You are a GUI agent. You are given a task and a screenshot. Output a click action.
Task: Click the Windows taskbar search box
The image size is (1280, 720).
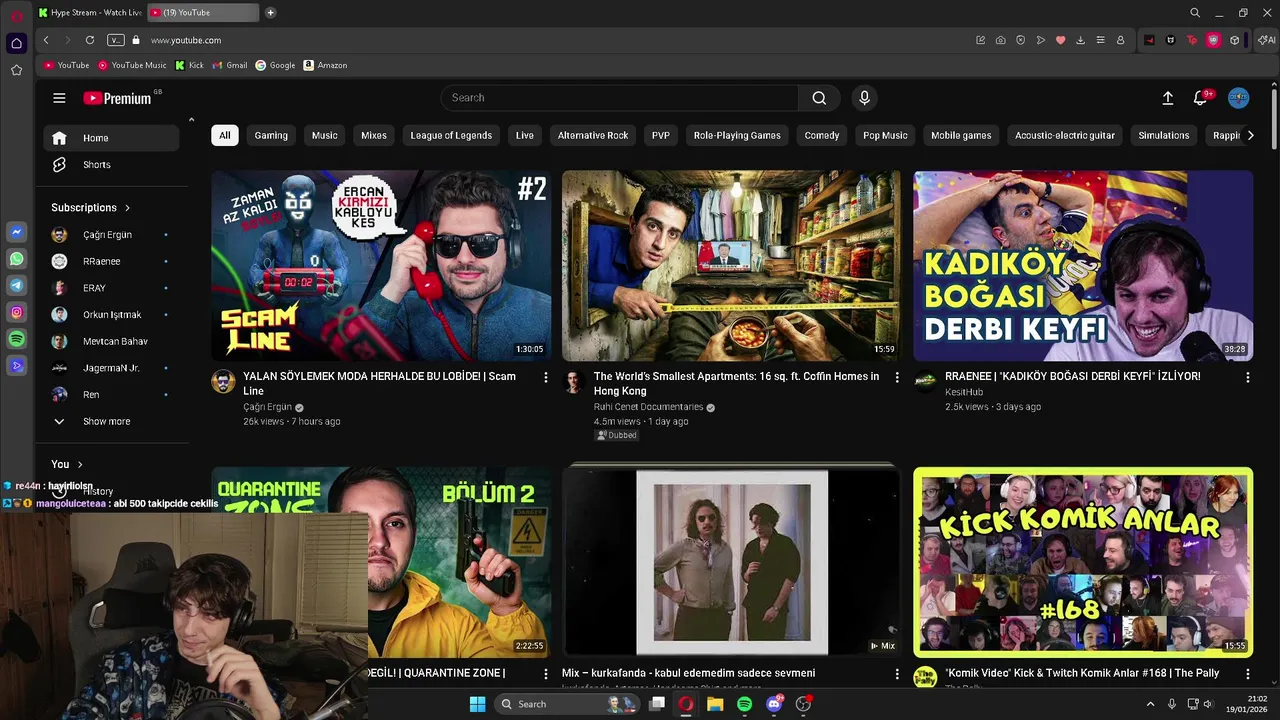567,704
